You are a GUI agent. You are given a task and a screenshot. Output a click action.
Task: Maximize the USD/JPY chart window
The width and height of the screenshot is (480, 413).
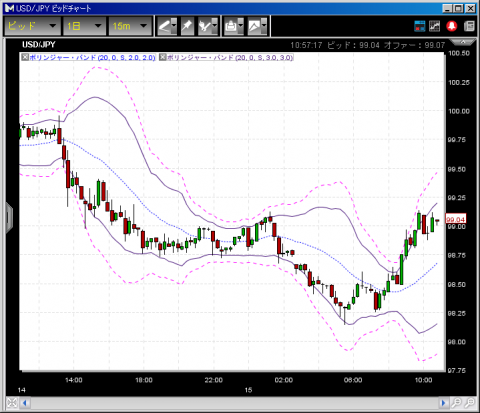459,8
